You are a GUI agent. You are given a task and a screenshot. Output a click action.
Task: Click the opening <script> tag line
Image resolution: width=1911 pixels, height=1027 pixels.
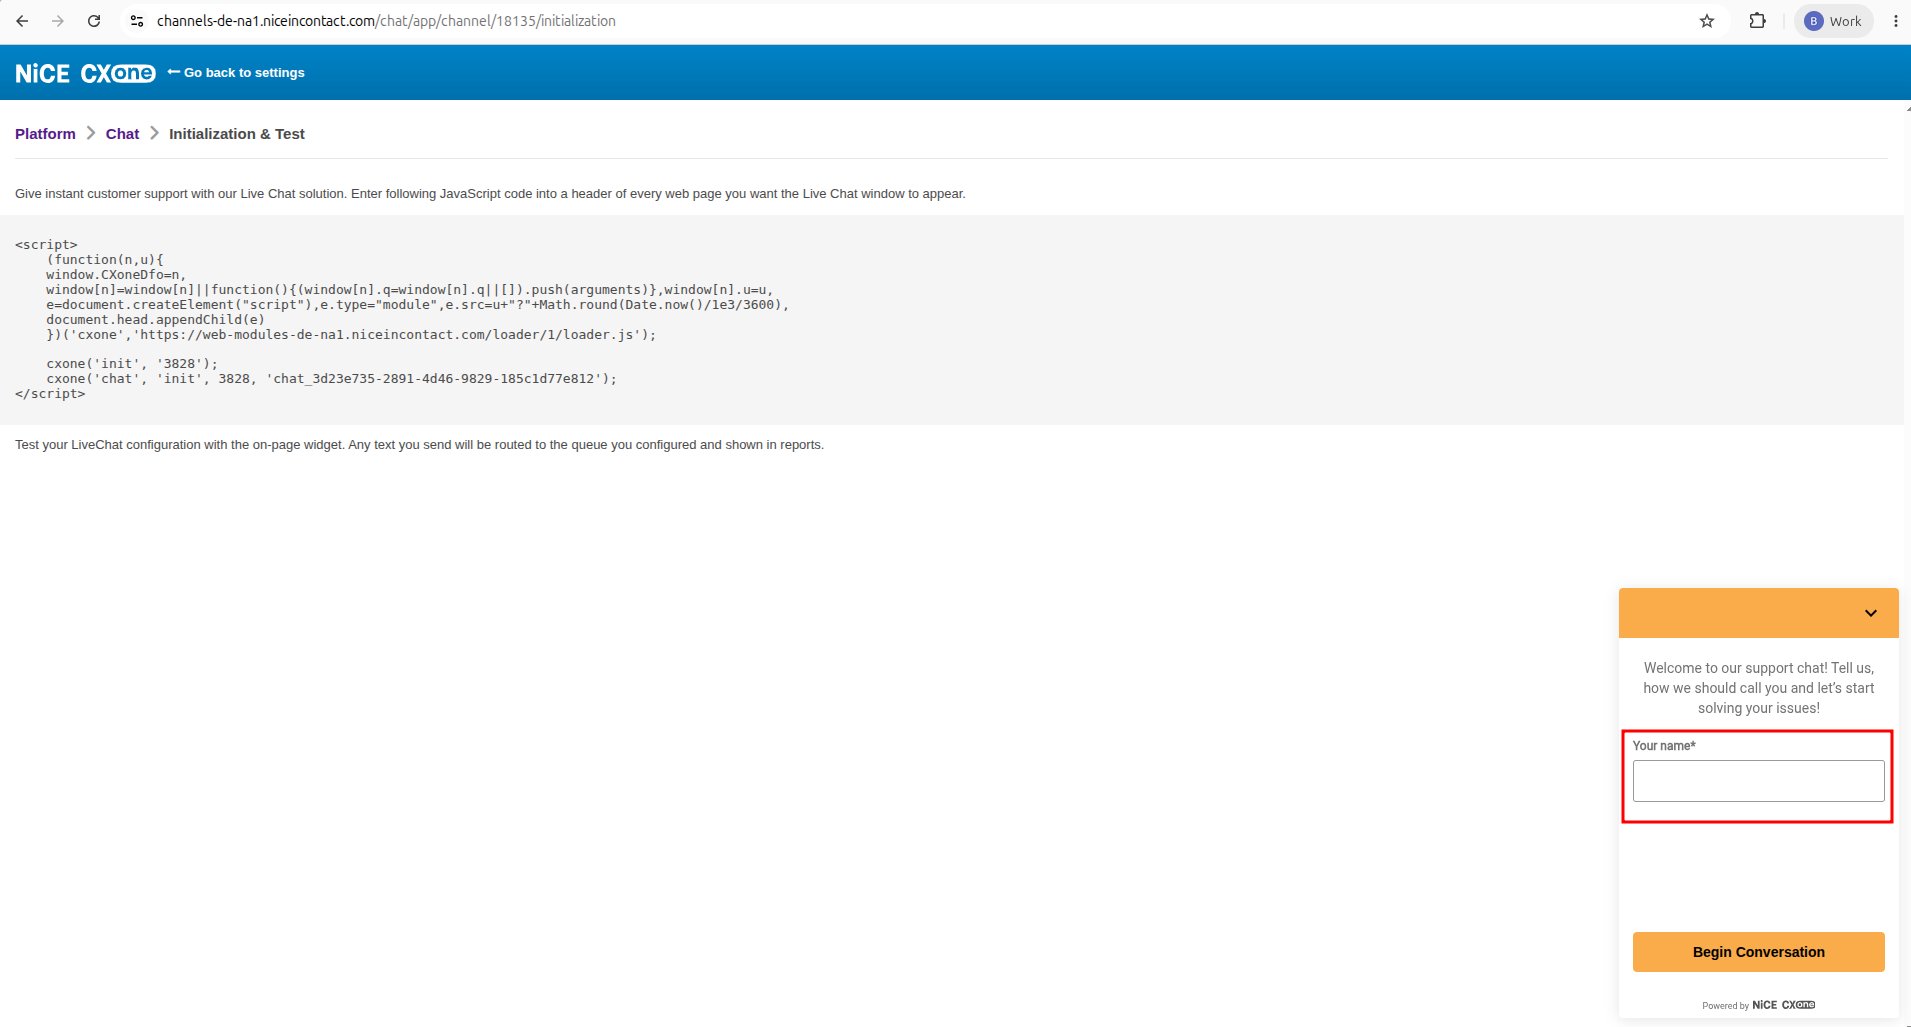46,245
